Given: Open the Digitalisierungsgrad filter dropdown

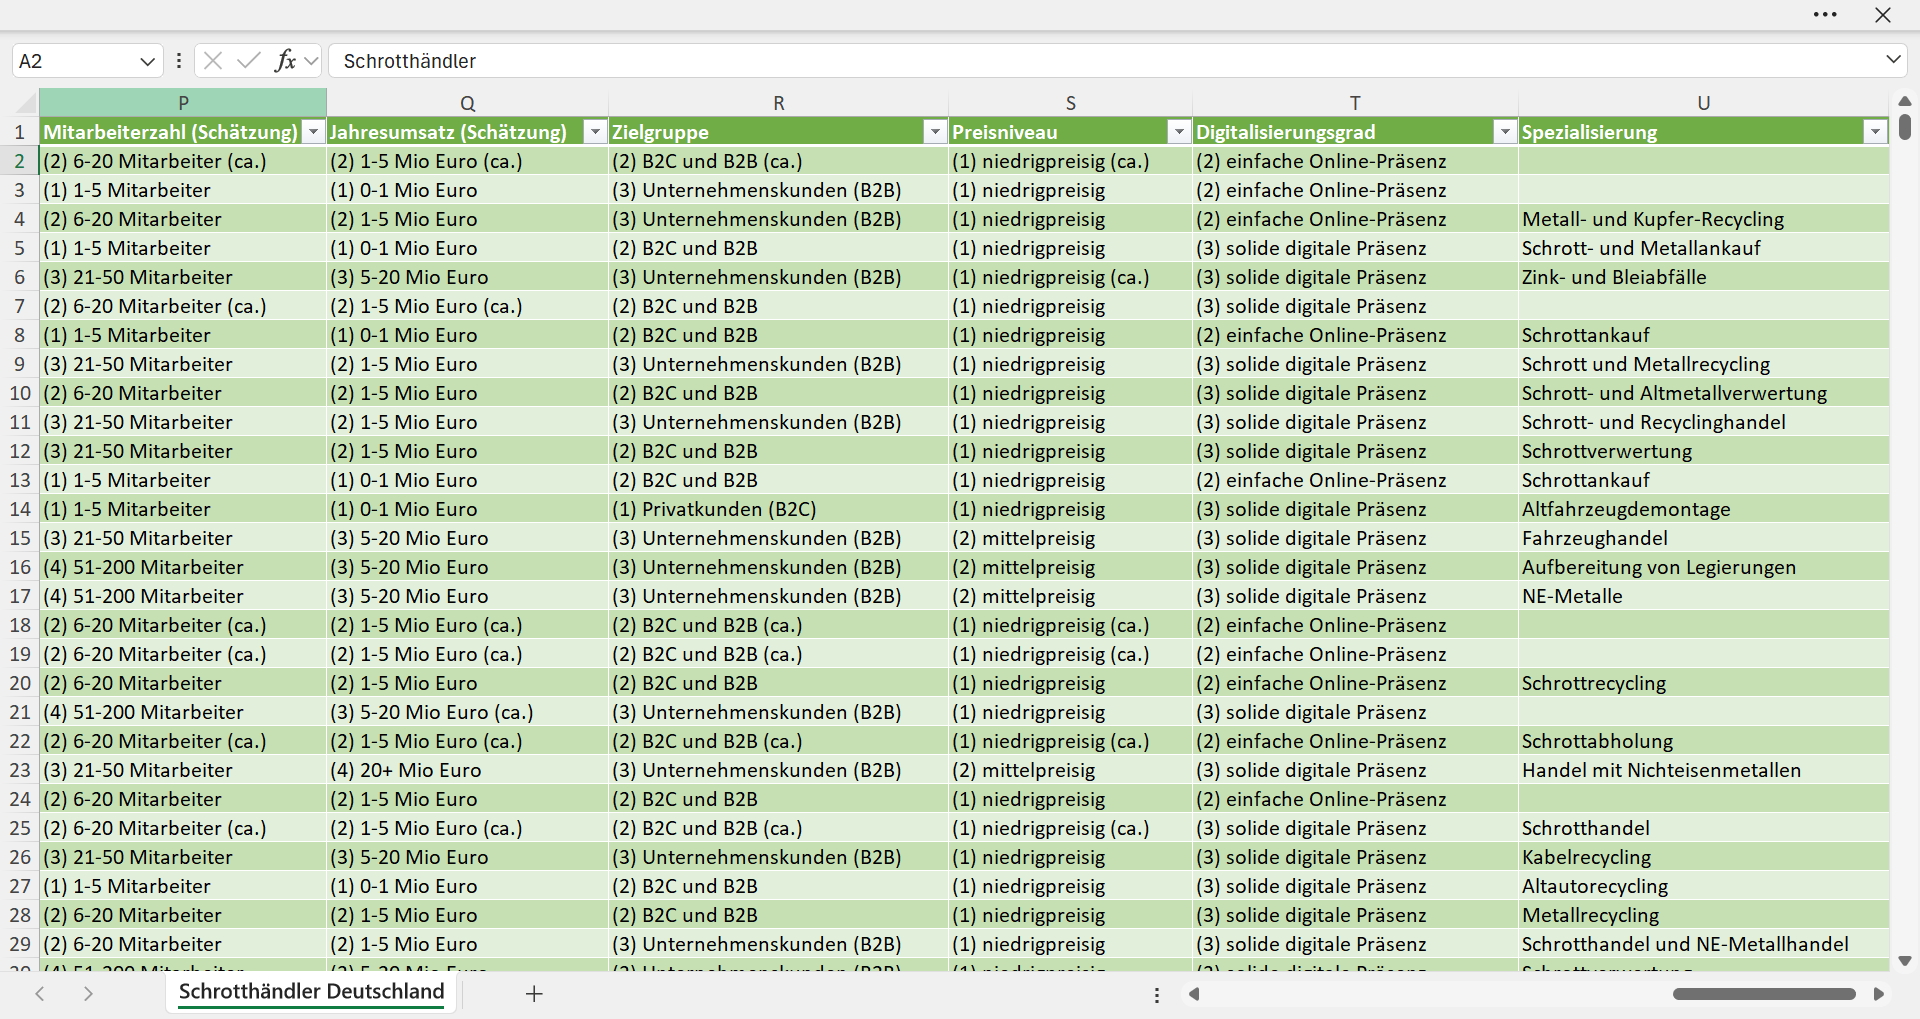Looking at the screenshot, I should 1505,132.
